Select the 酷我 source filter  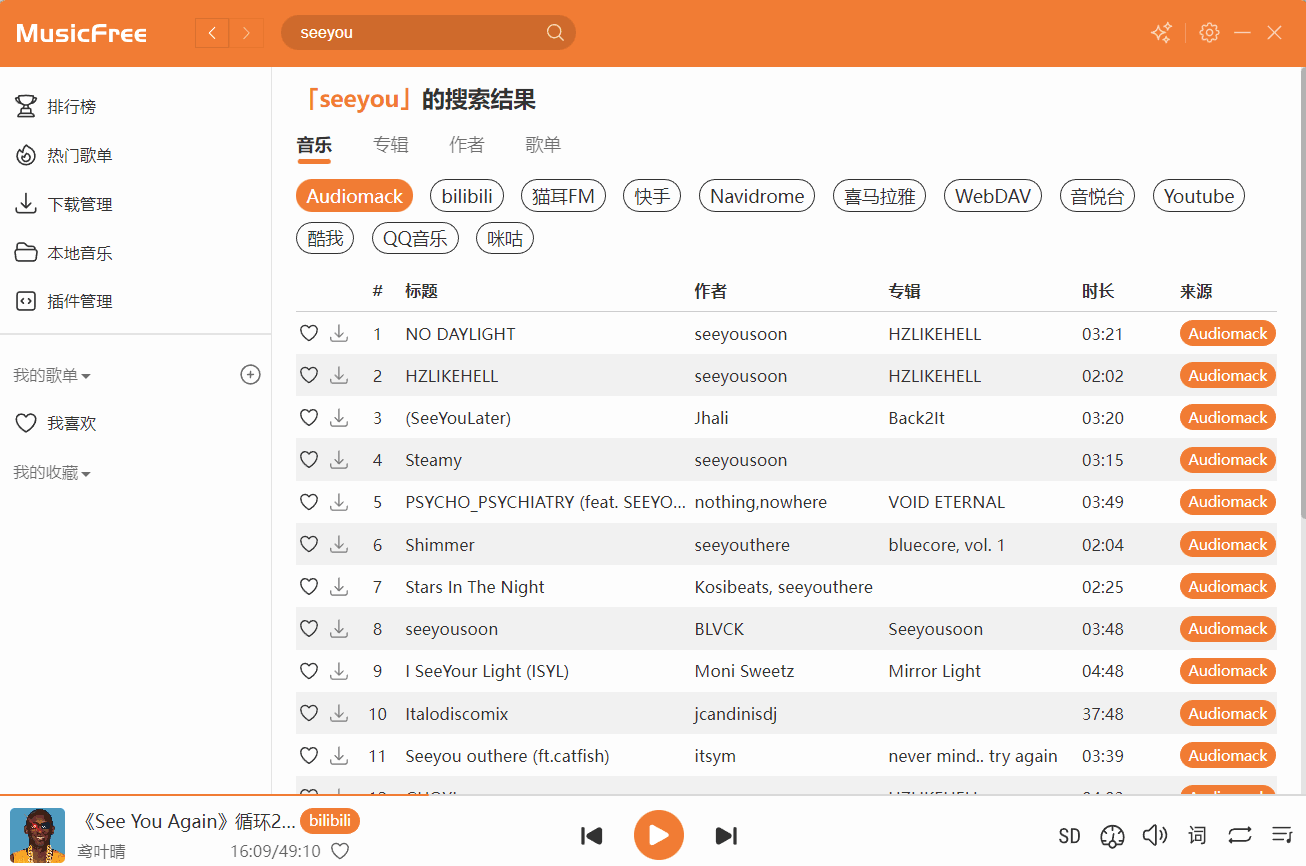[x=325, y=238]
